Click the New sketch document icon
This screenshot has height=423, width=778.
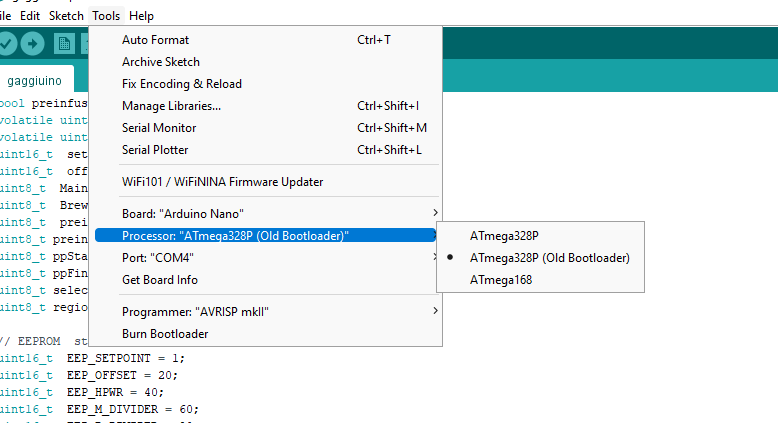coord(64,44)
